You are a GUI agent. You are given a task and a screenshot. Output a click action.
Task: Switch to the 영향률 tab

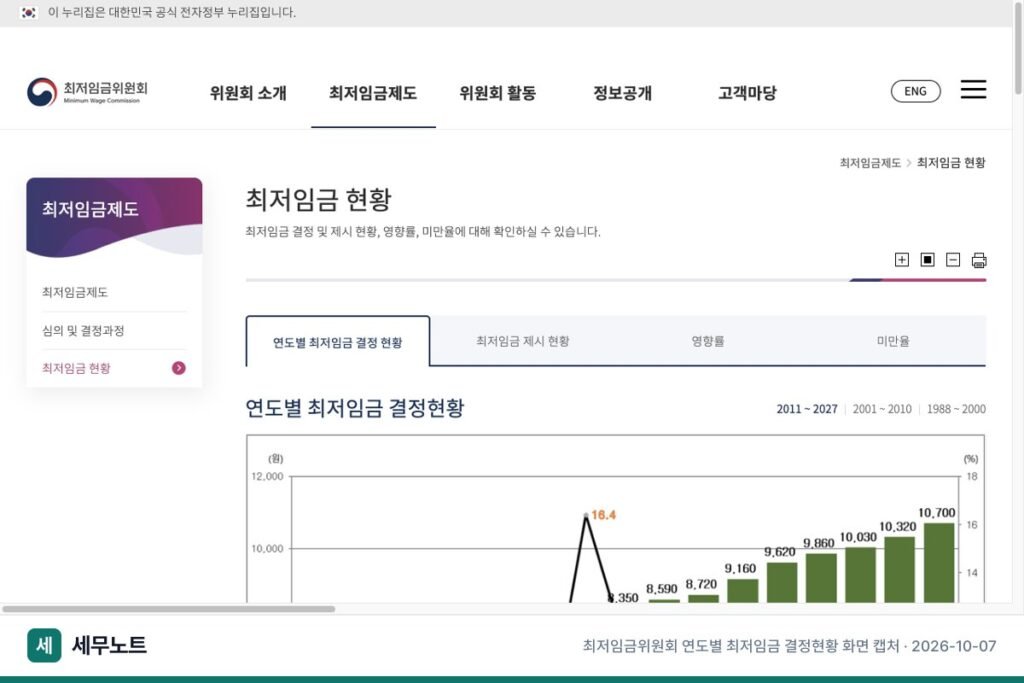click(x=708, y=341)
